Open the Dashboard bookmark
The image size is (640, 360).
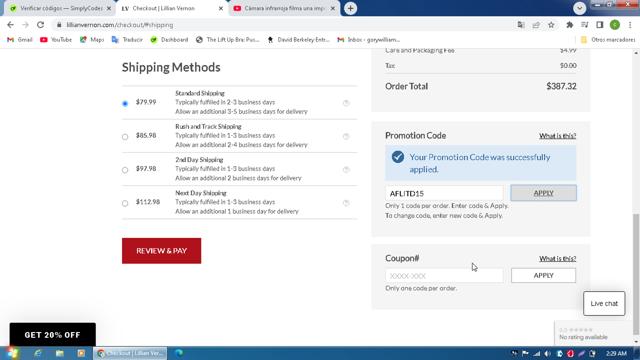[x=169, y=40]
